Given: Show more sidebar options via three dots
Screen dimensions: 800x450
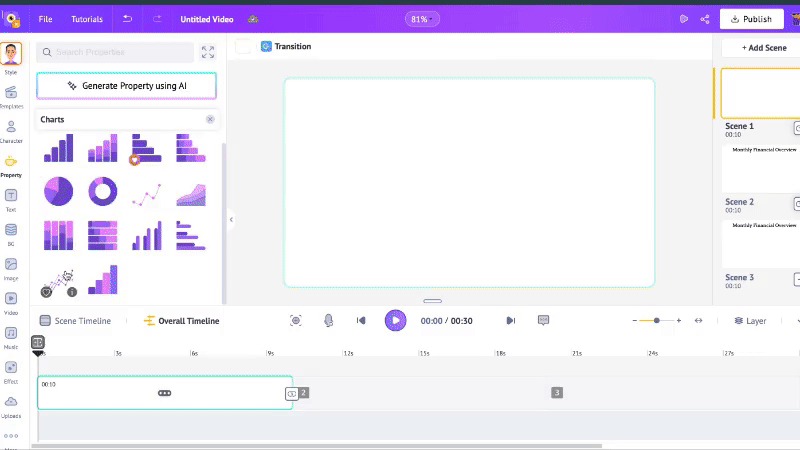Looking at the screenshot, I should pos(11,436).
